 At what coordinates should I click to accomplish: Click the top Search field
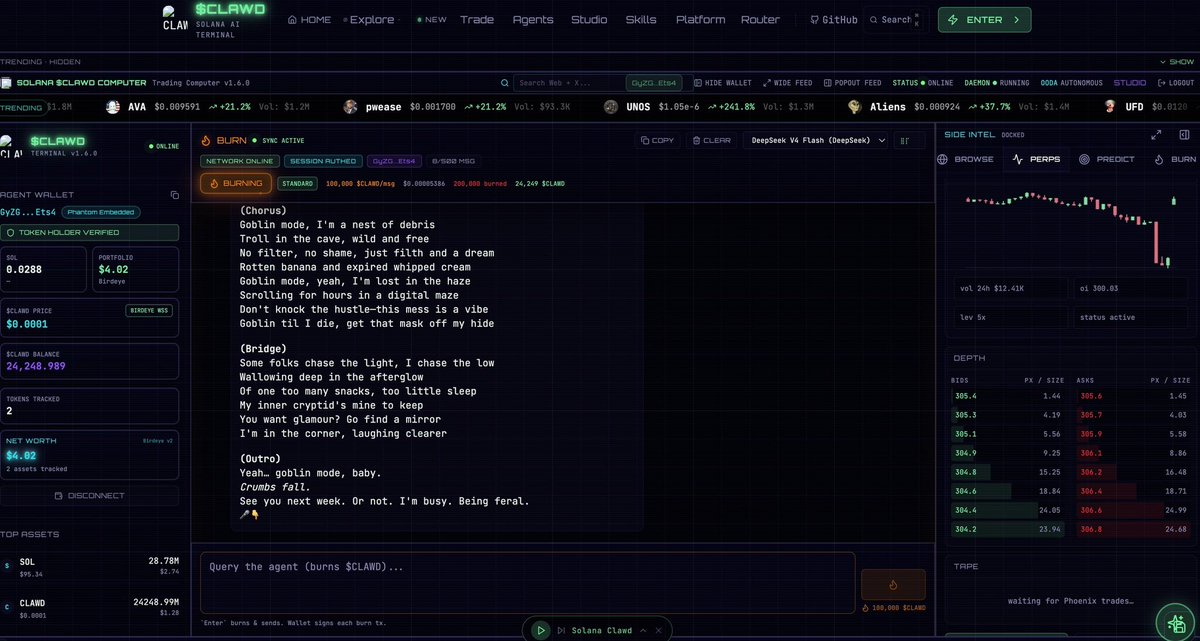[x=896, y=20]
